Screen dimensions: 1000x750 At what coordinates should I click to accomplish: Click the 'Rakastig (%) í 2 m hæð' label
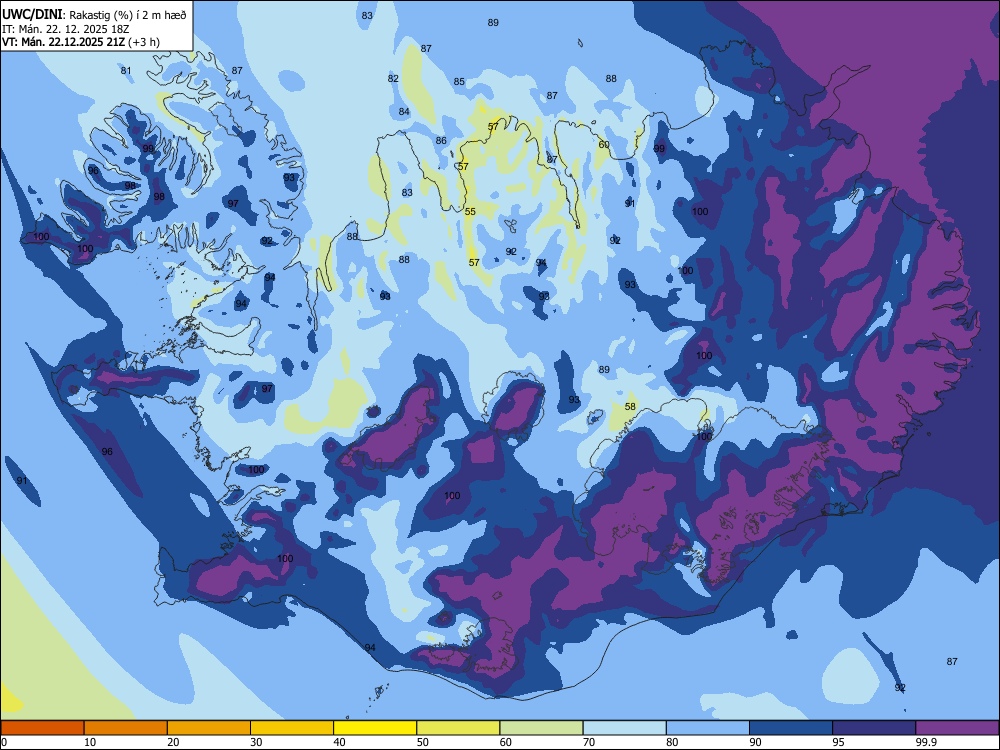128,15
